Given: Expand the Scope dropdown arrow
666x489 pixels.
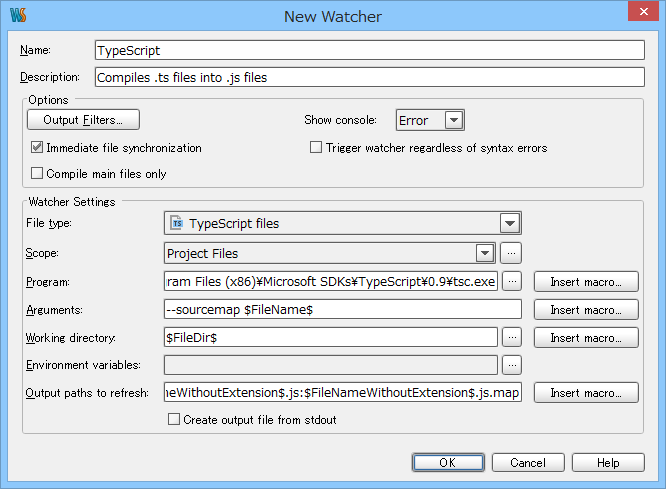Looking at the screenshot, I should pyautogui.click(x=485, y=253).
